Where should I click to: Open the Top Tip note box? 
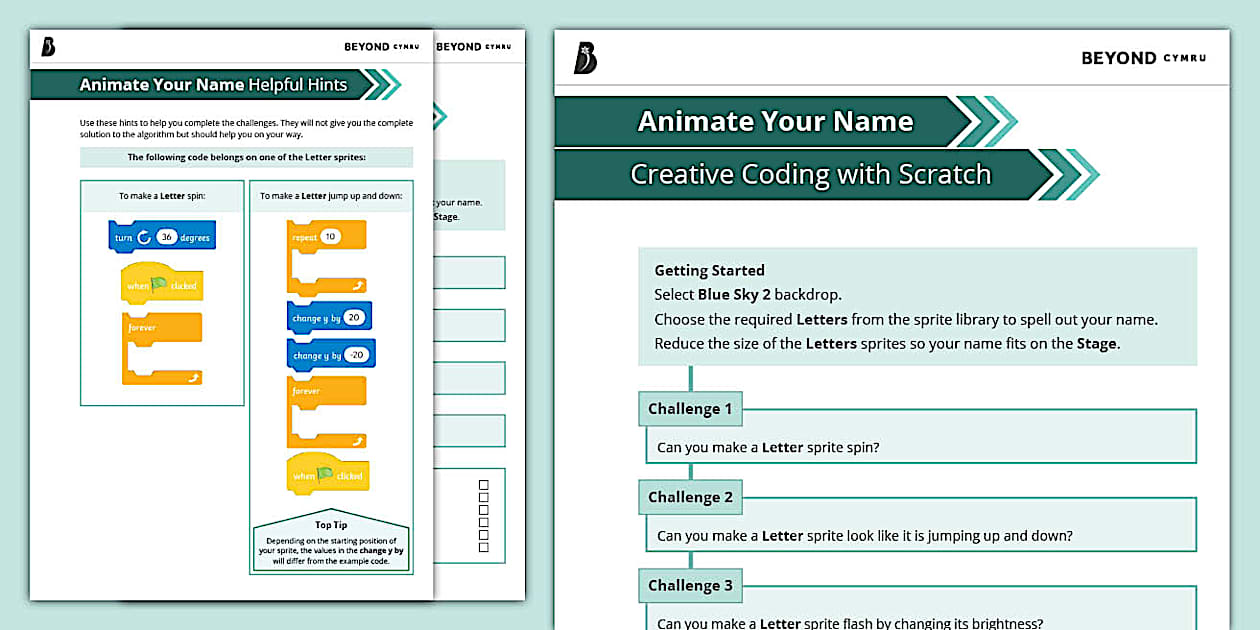coord(330,545)
